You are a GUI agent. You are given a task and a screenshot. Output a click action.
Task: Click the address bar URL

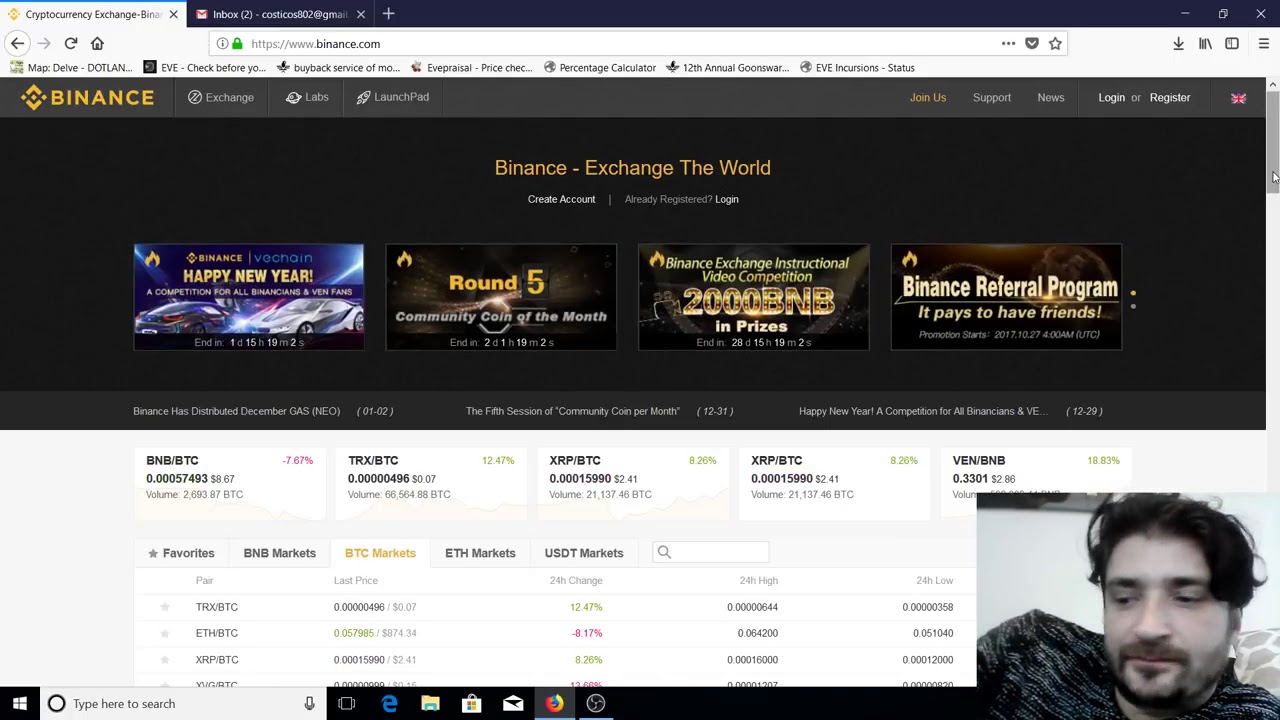tap(315, 44)
